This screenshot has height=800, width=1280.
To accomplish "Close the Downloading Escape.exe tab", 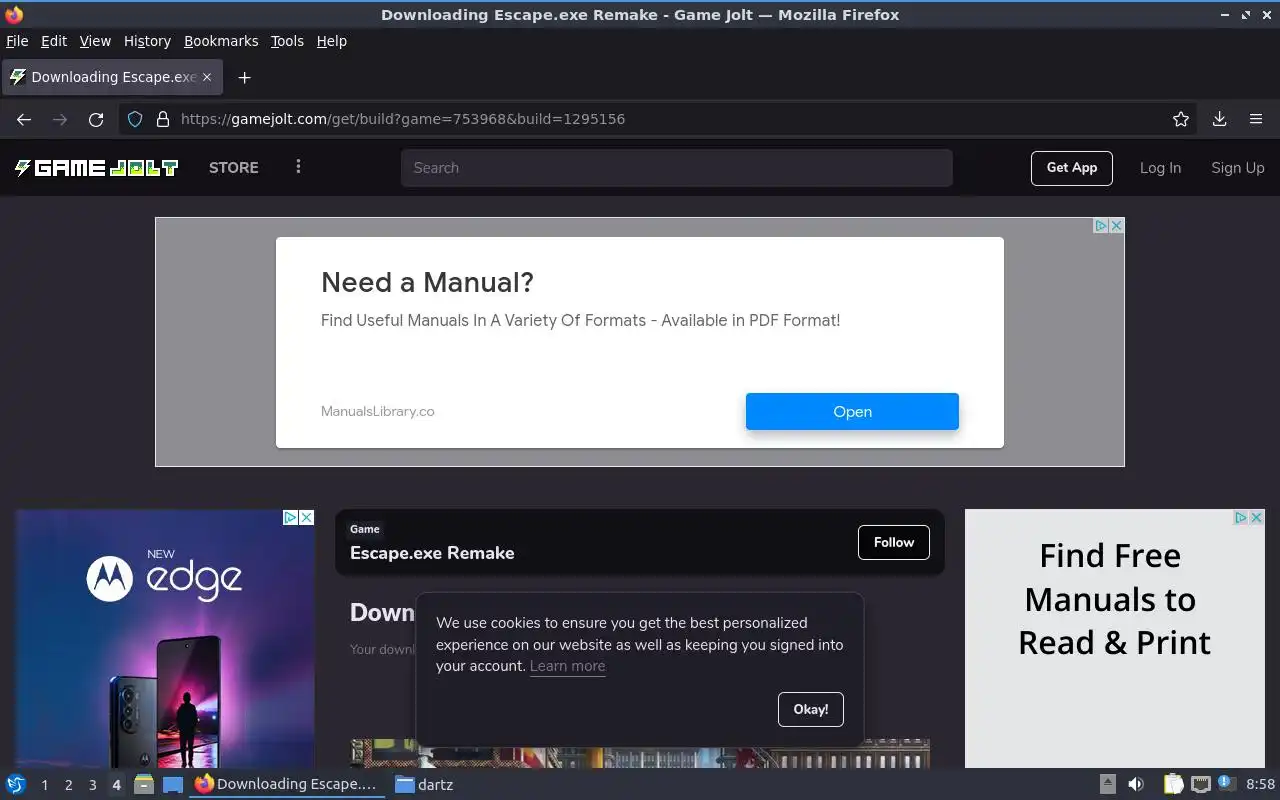I will point(207,77).
